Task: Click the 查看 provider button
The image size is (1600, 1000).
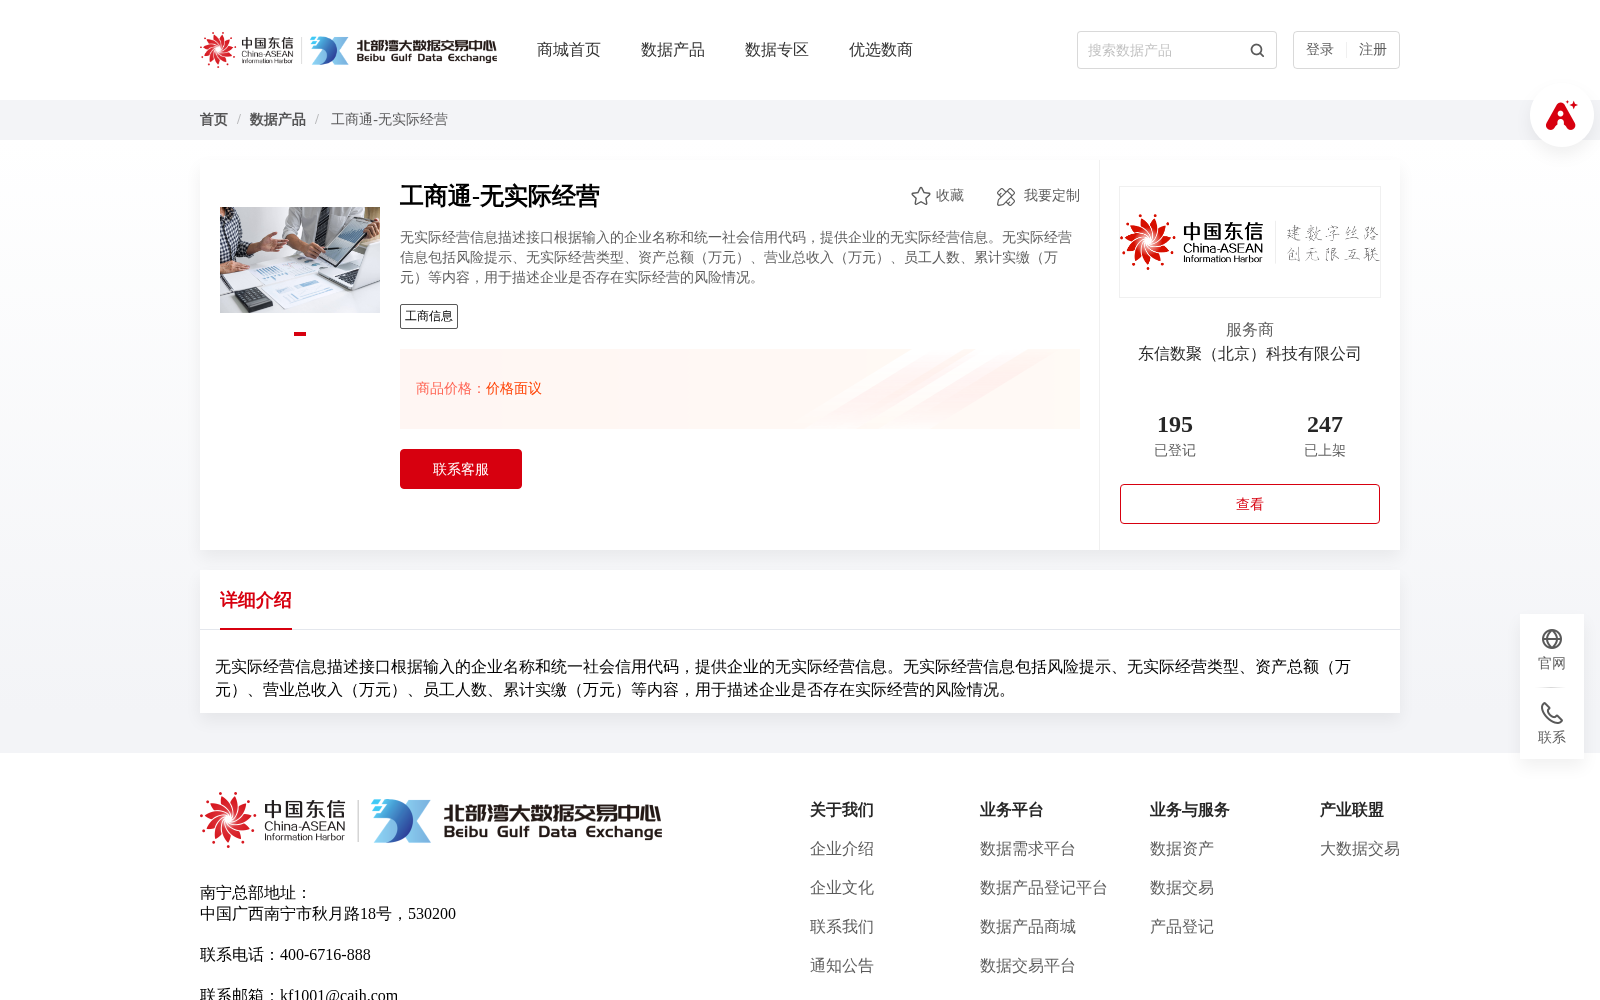Action: click(1250, 504)
